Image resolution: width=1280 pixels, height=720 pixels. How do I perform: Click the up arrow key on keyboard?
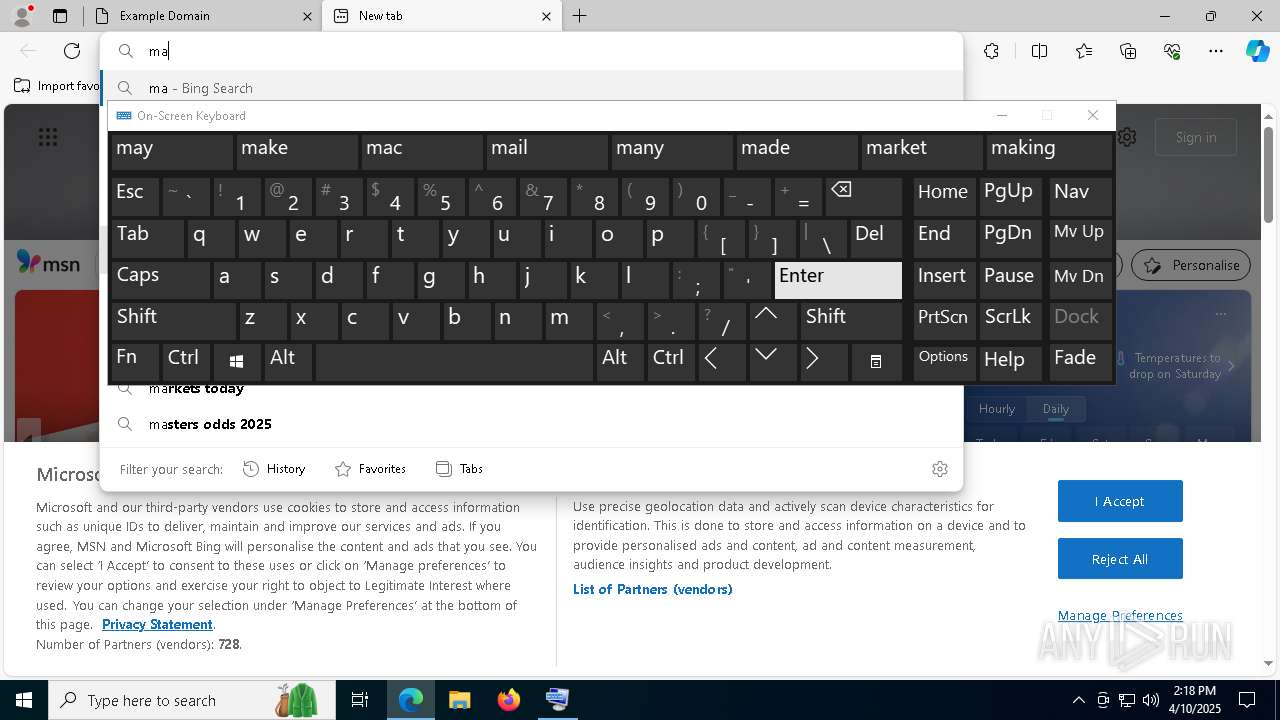point(774,320)
